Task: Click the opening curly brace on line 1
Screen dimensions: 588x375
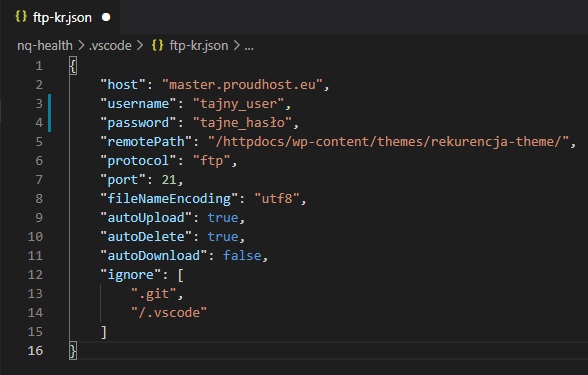Action: pyautogui.click(x=73, y=66)
